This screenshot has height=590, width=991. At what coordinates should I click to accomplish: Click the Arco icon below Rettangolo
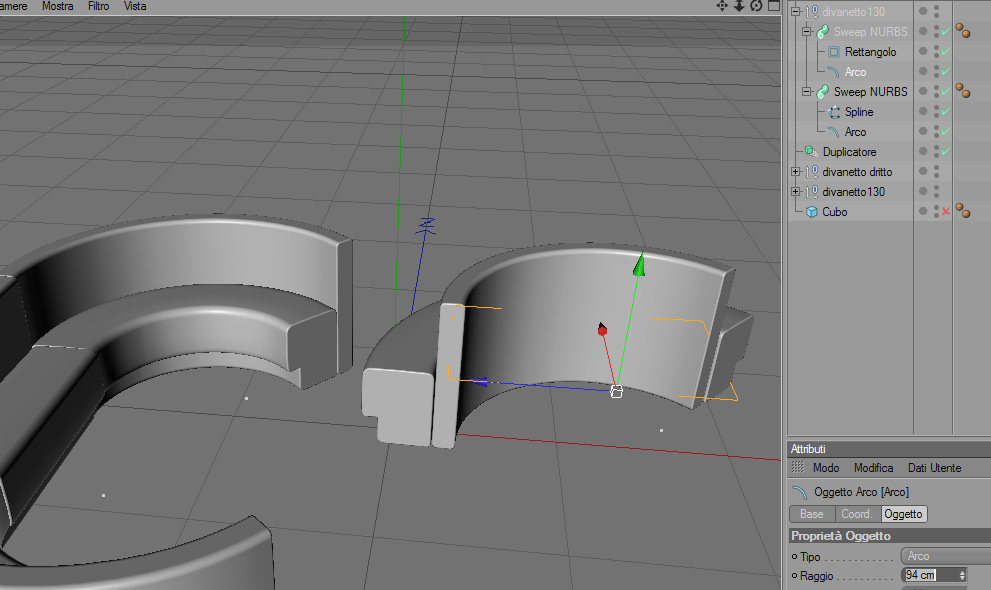click(x=834, y=72)
